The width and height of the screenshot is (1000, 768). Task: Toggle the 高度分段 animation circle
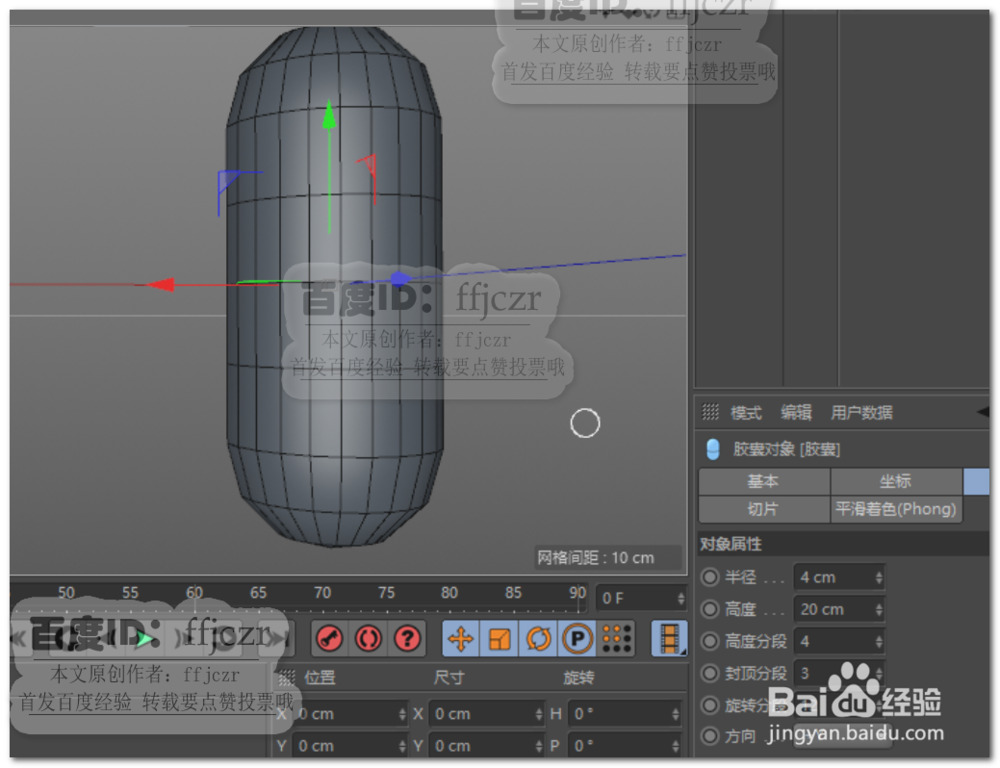[x=710, y=641]
